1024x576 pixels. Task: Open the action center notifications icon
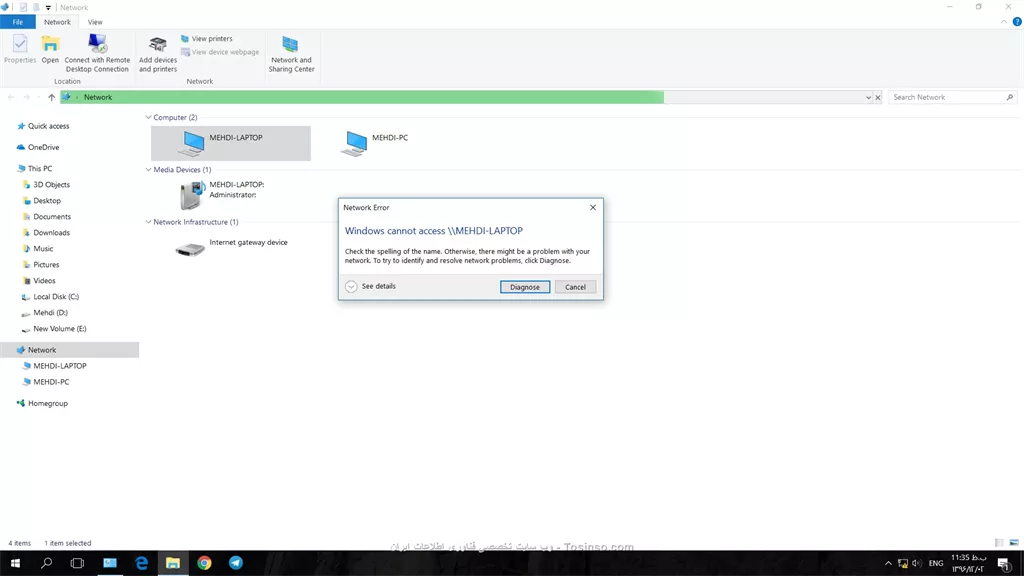(1004, 564)
